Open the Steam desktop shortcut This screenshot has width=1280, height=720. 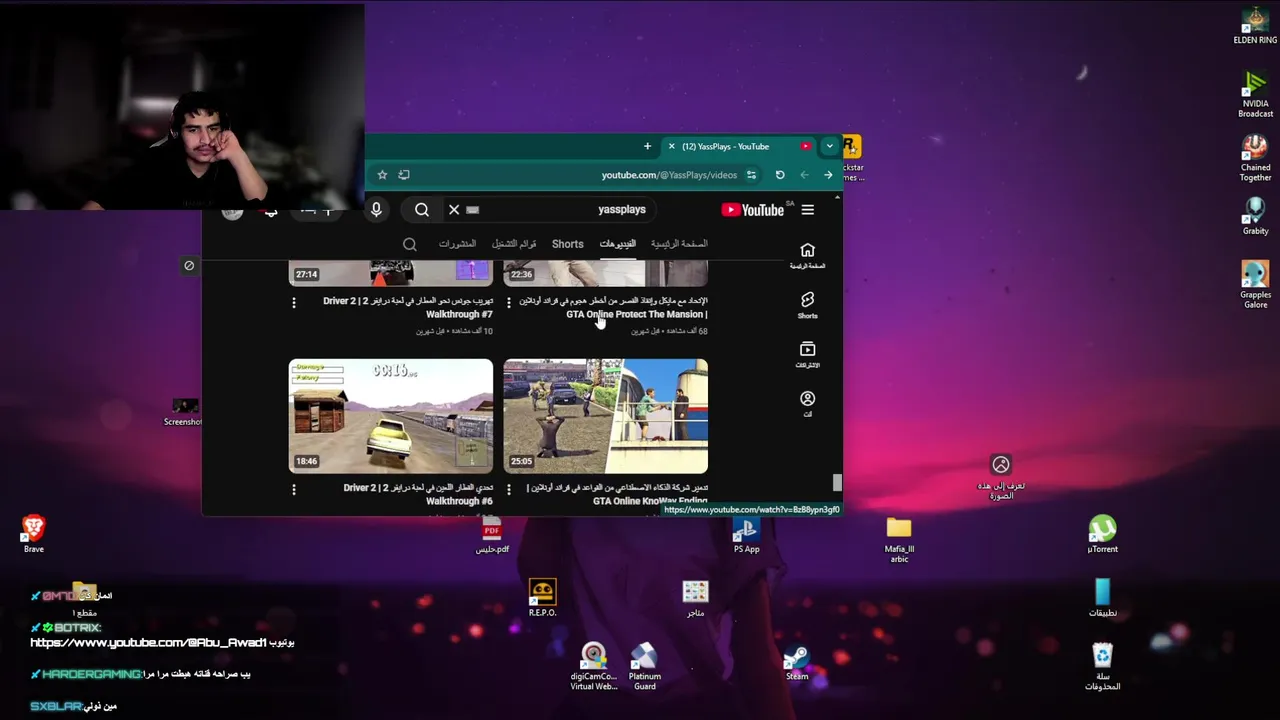pyautogui.click(x=796, y=662)
